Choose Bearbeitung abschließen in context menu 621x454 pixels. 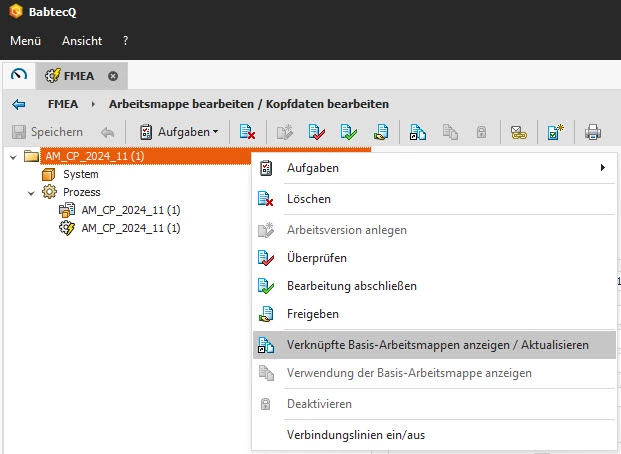point(434,286)
